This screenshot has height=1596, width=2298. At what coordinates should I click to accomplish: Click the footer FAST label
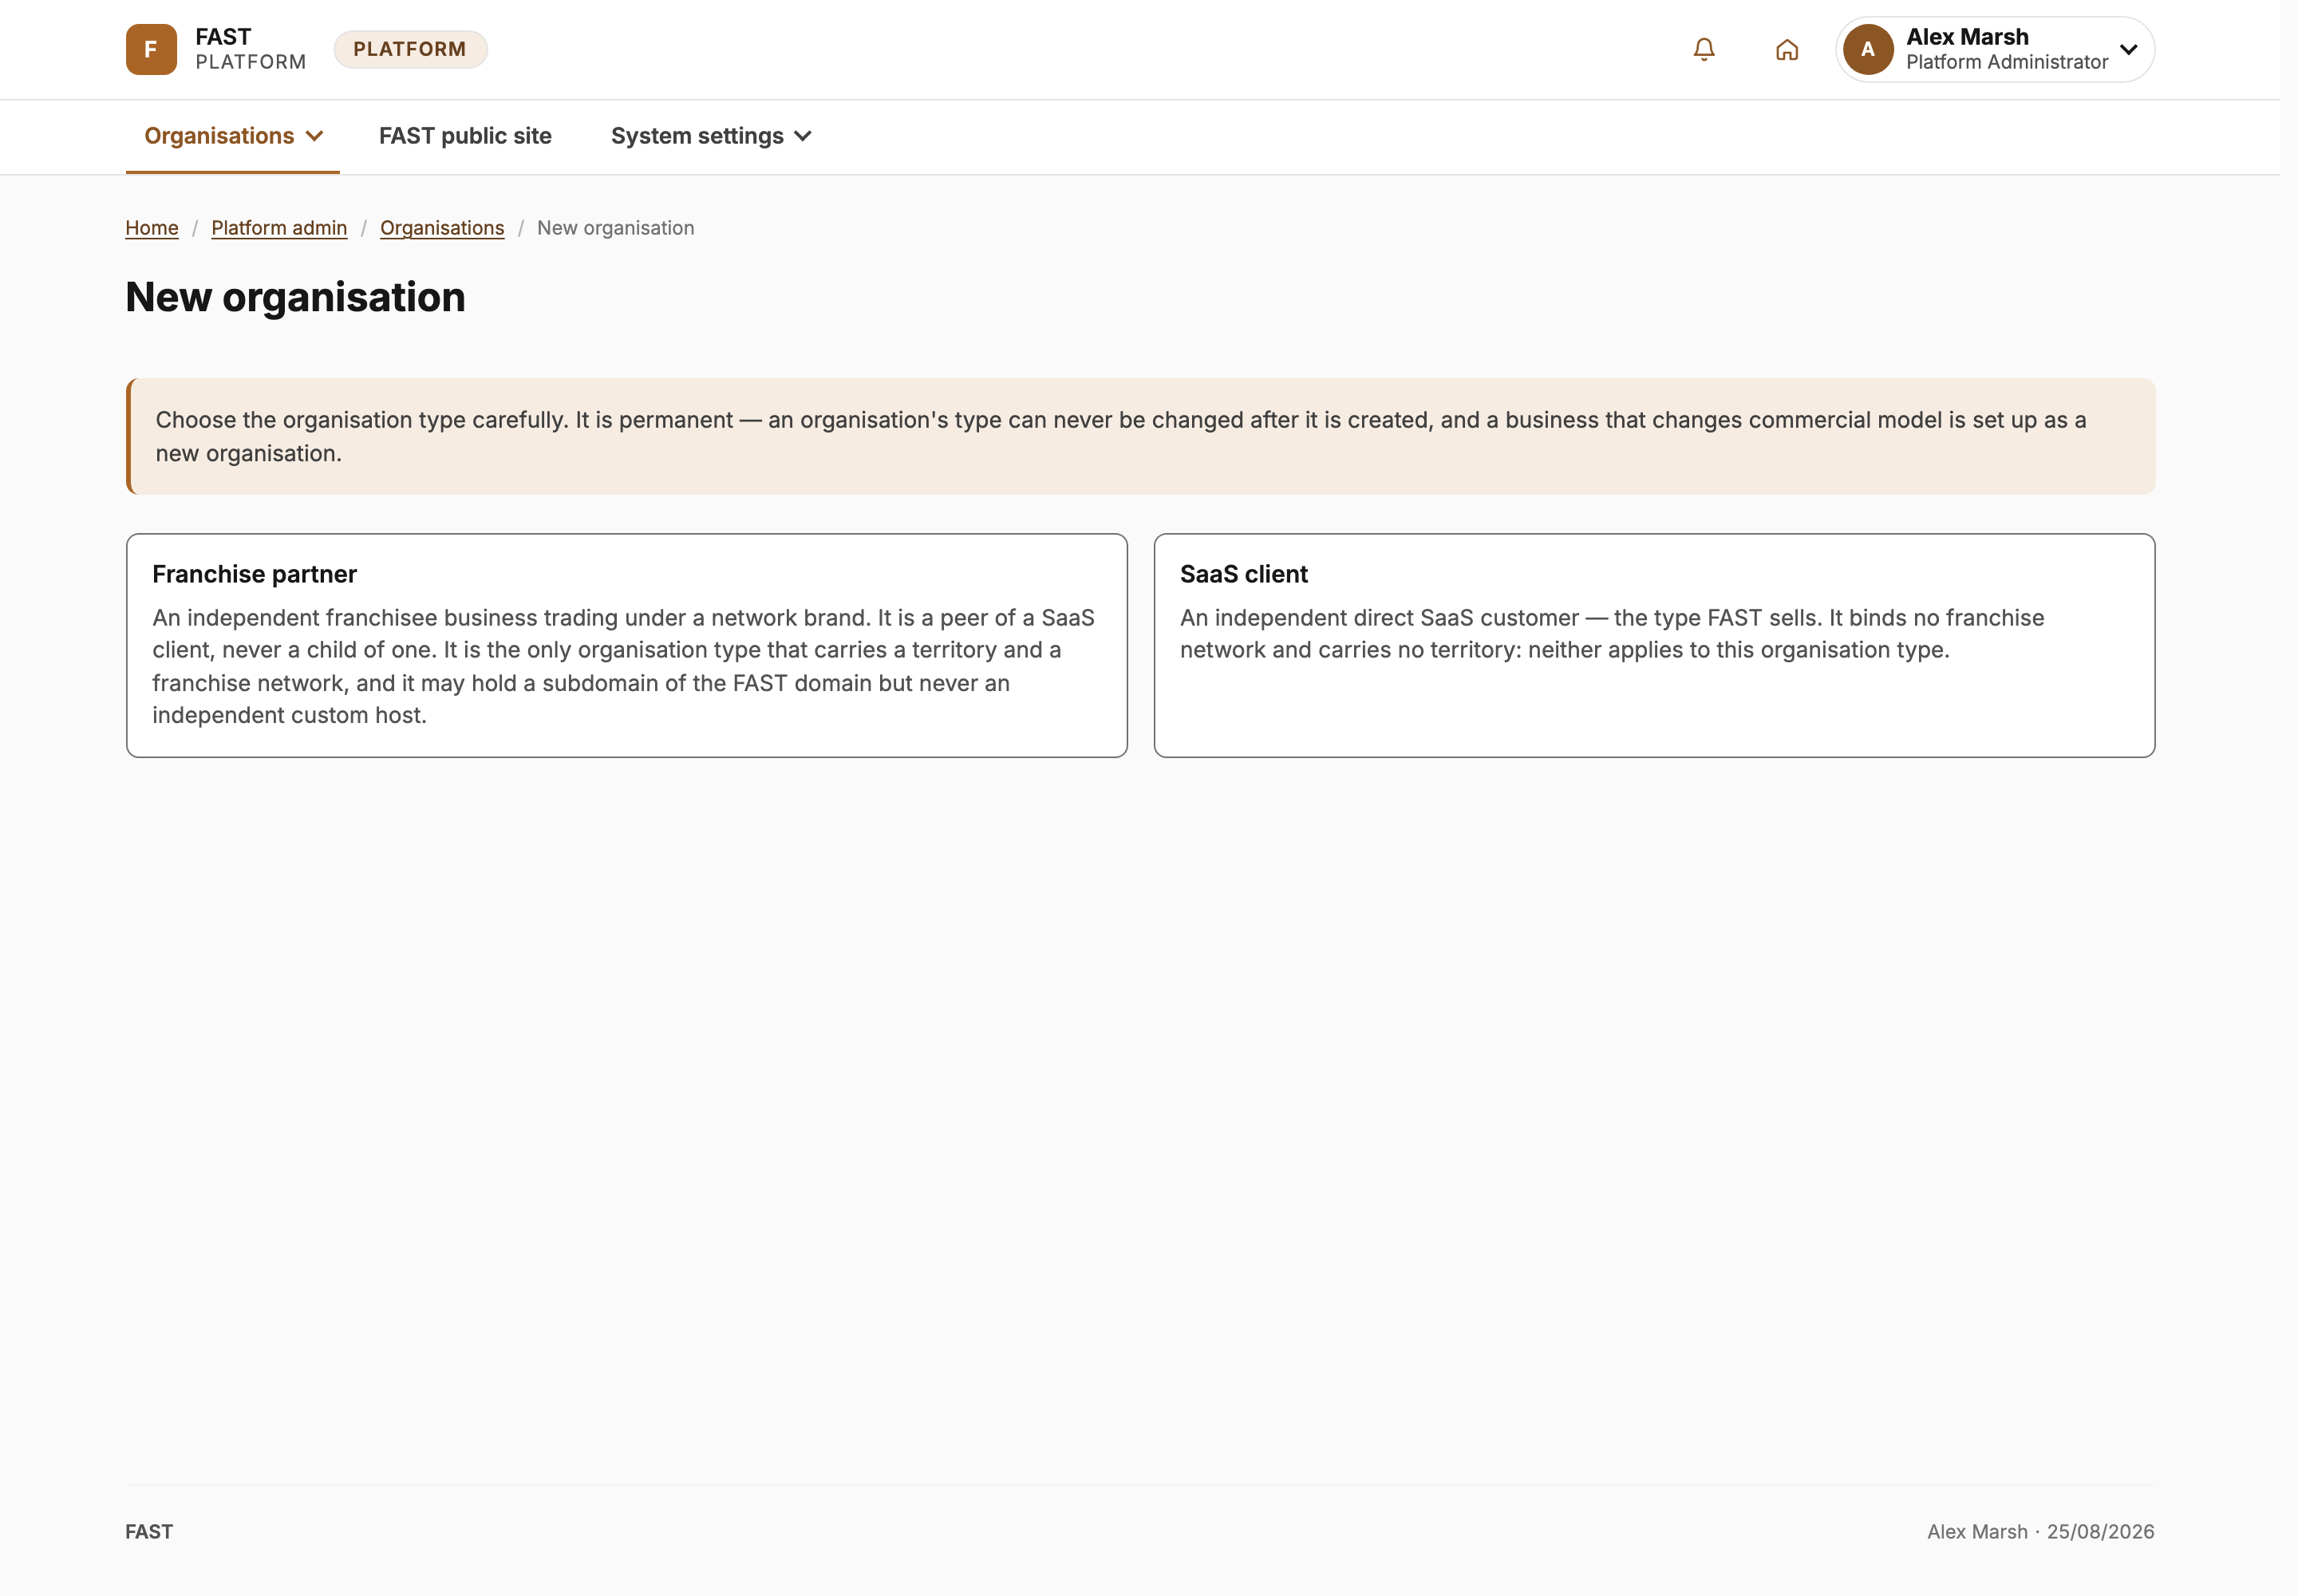(x=149, y=1531)
